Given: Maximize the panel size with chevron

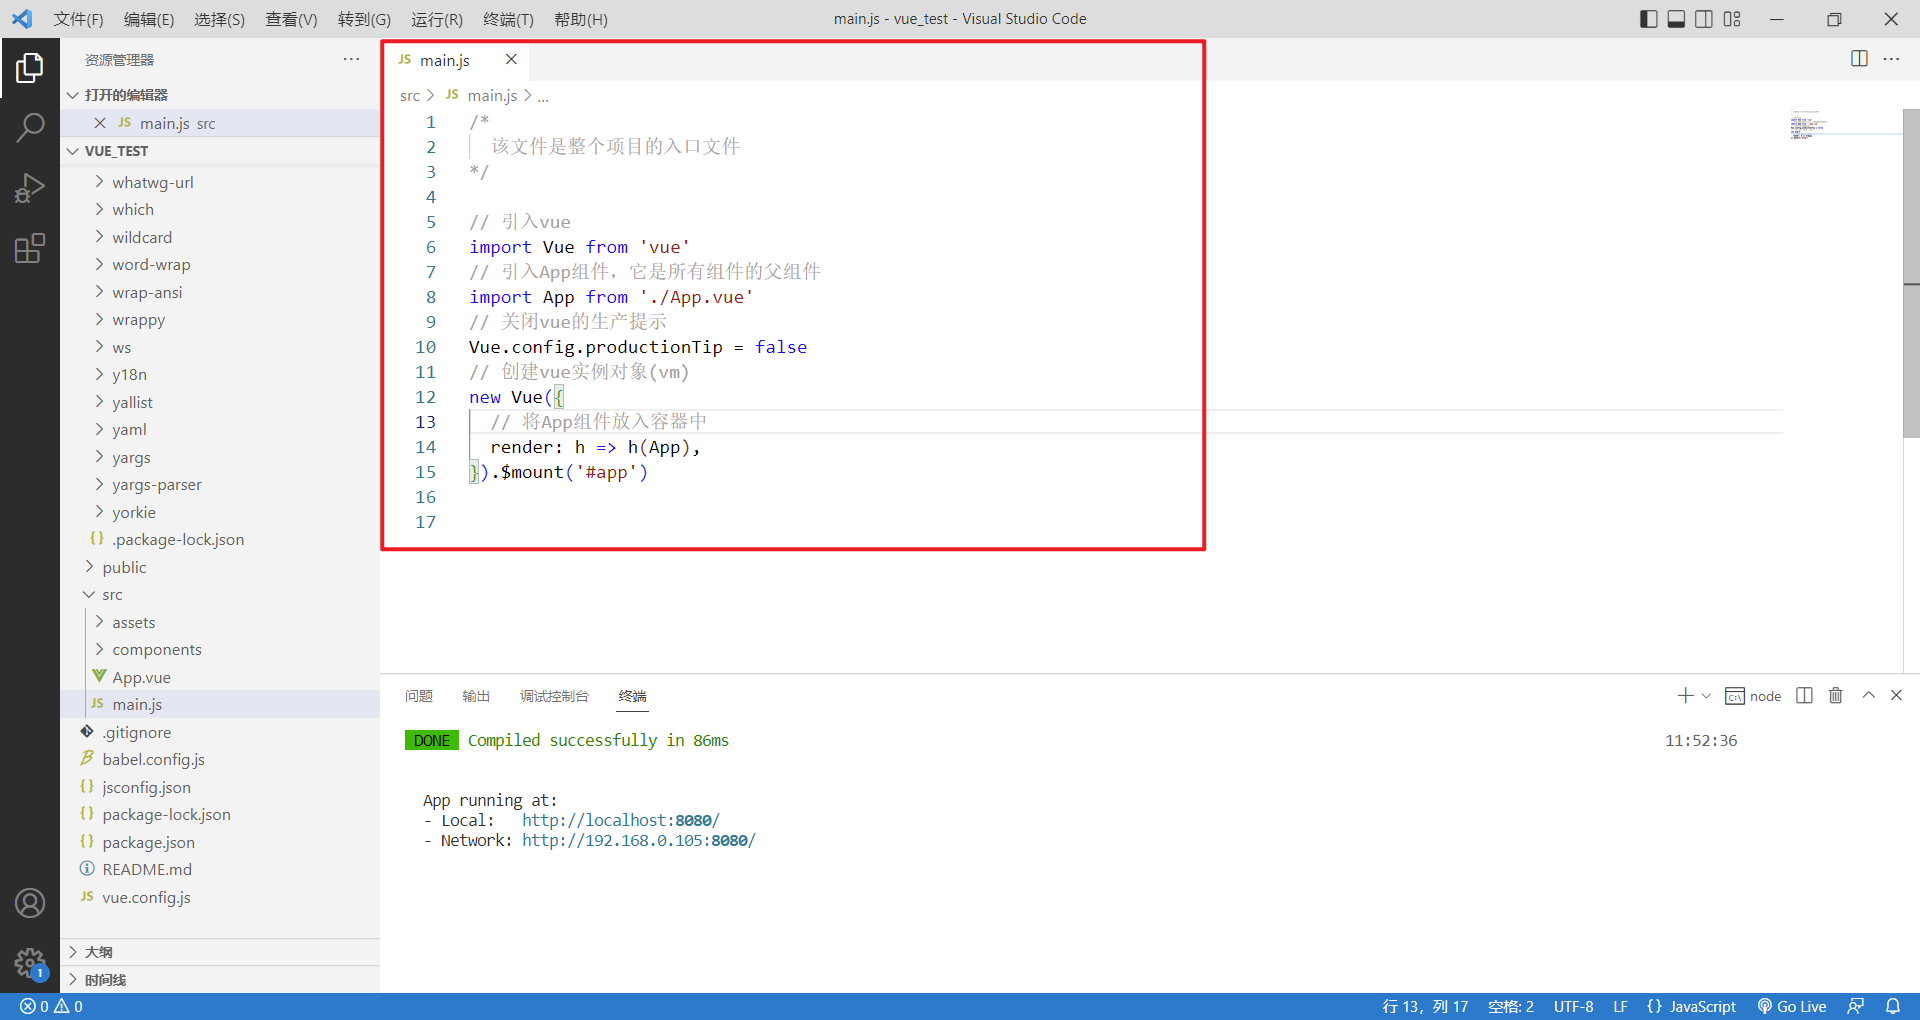Looking at the screenshot, I should [1868, 695].
